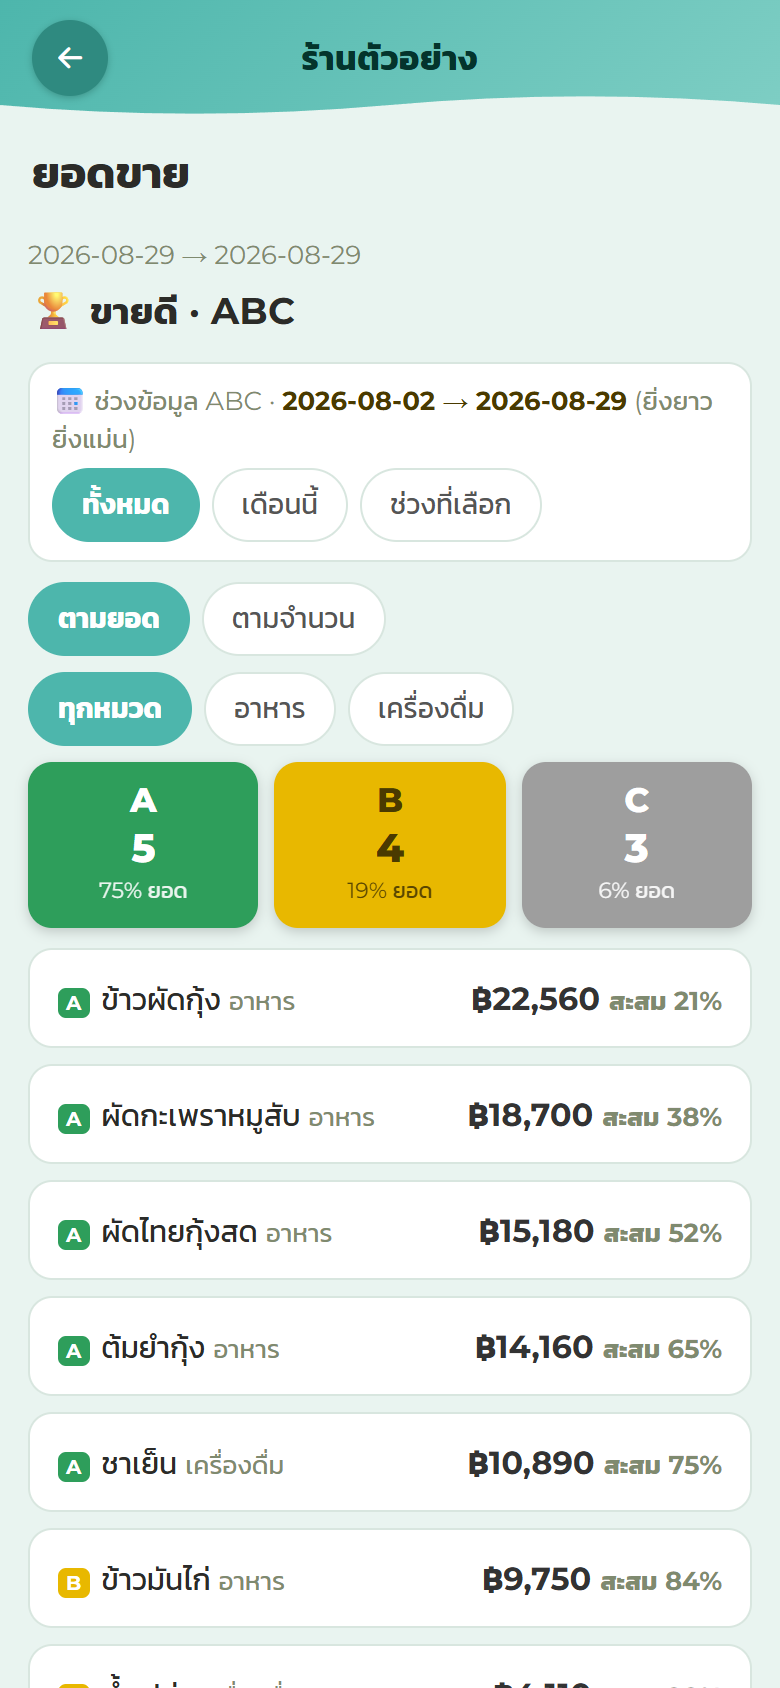
Task: Click the green A badge on ข้าวผัดกุ้ง
Action: point(74,1002)
